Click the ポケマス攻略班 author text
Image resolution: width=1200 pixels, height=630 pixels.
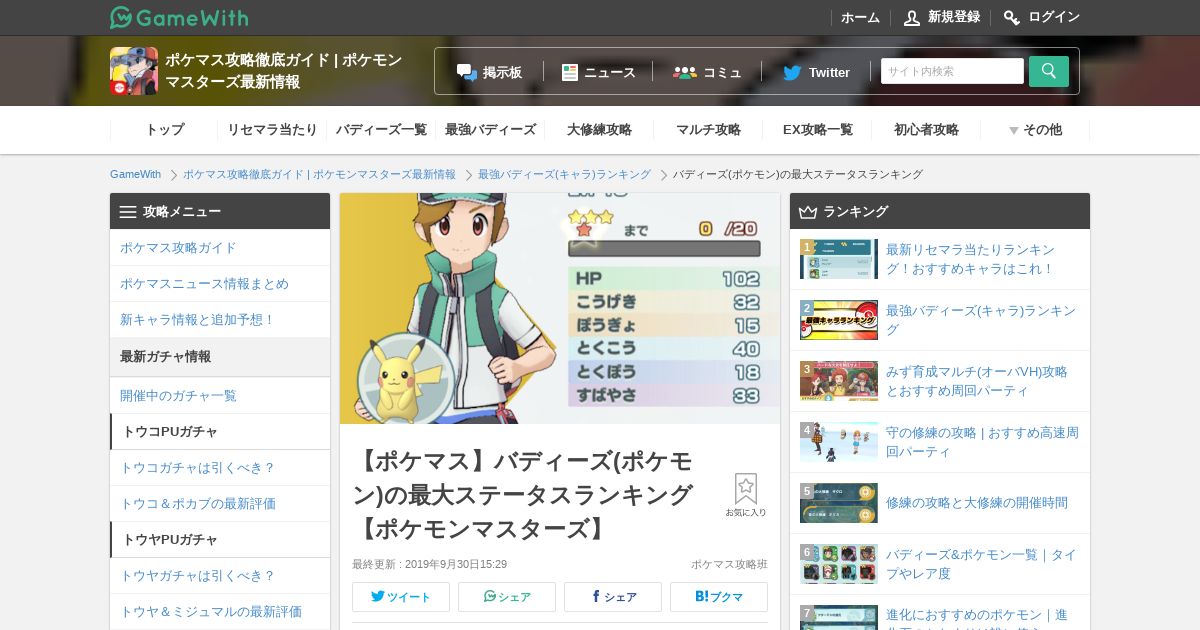pos(729,564)
